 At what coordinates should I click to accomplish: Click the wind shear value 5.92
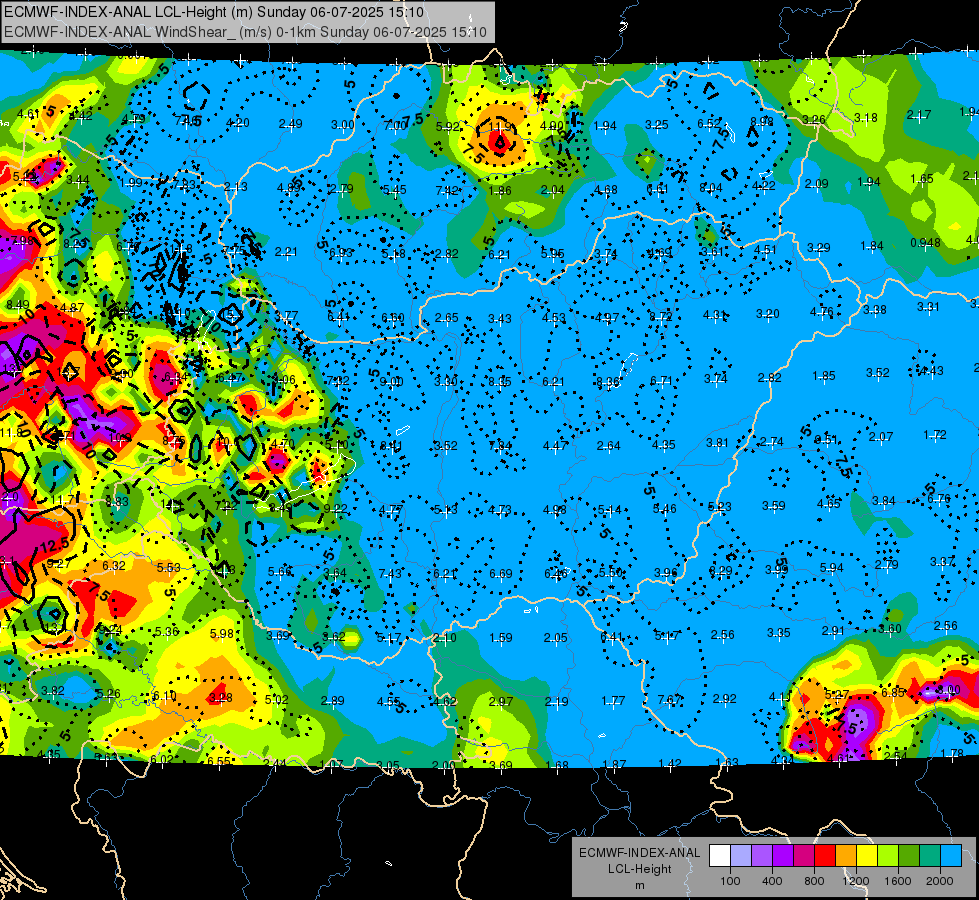coord(448,127)
